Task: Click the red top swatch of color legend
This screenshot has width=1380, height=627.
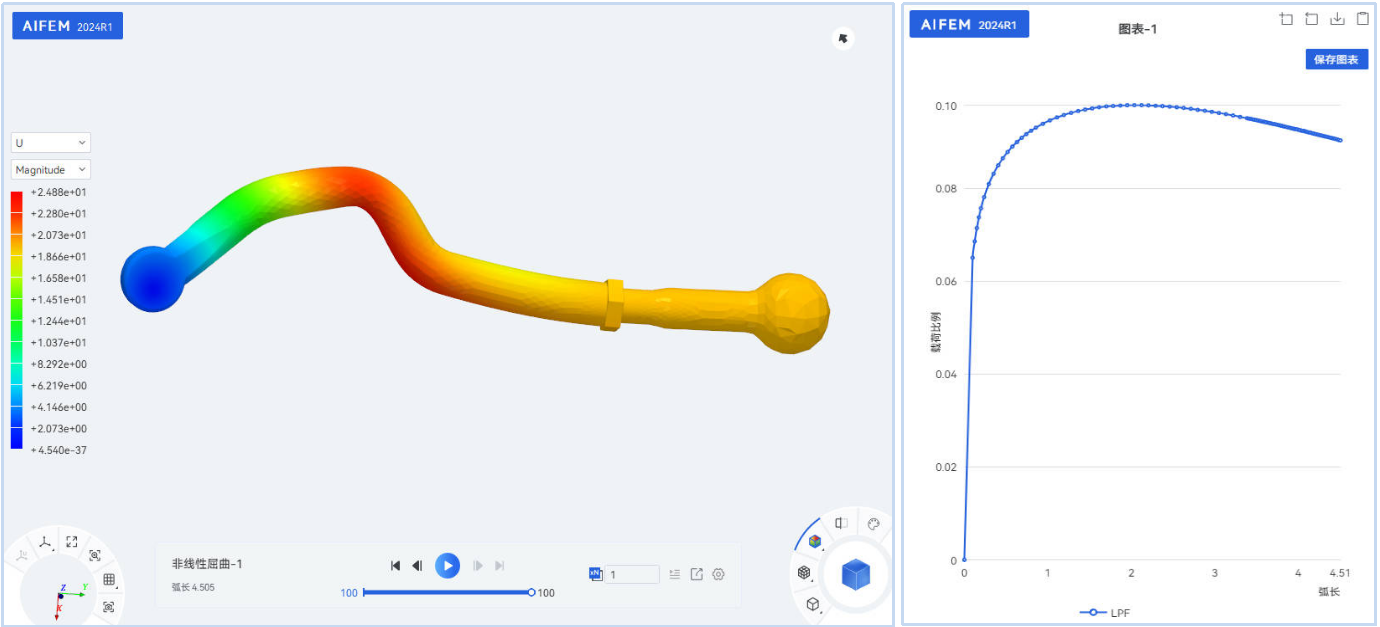Action: tap(16, 201)
